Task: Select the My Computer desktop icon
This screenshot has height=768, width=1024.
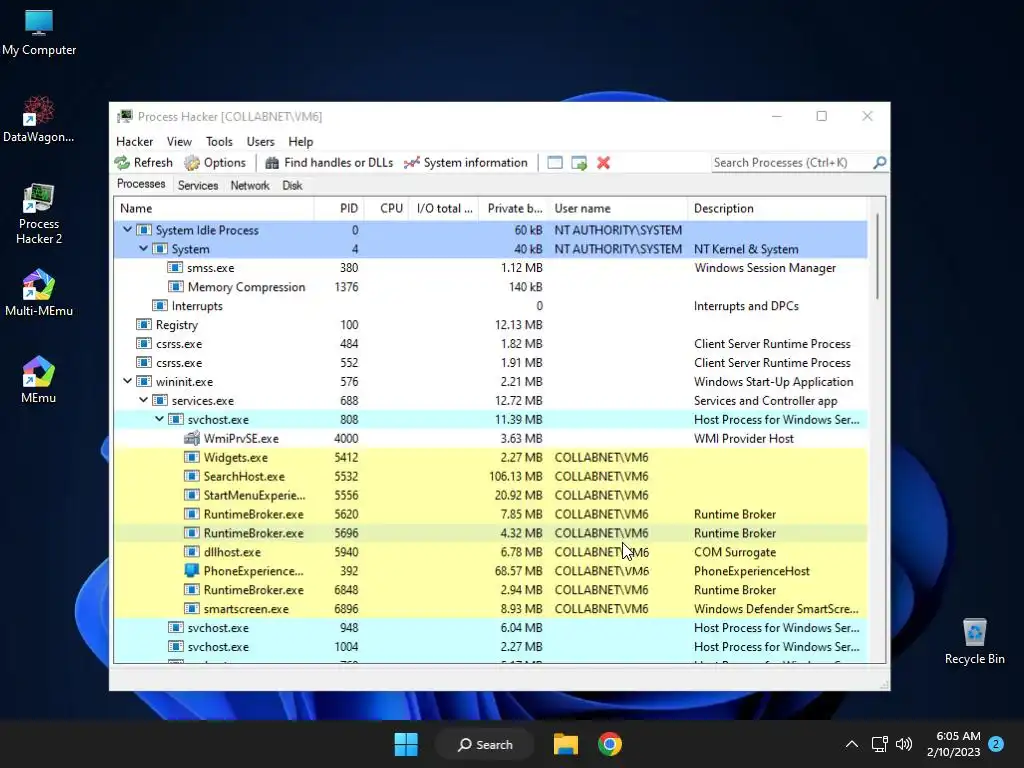Action: coord(39,33)
